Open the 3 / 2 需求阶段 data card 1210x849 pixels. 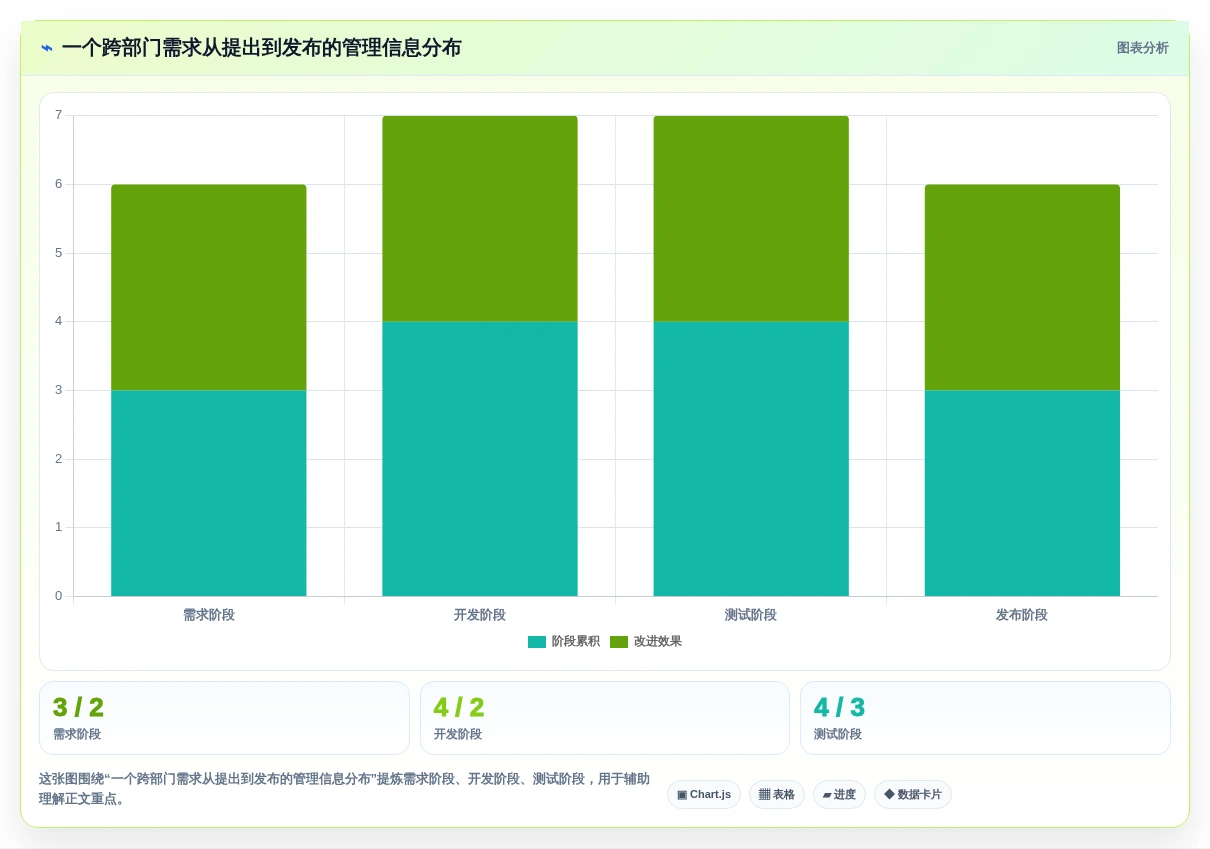224,718
